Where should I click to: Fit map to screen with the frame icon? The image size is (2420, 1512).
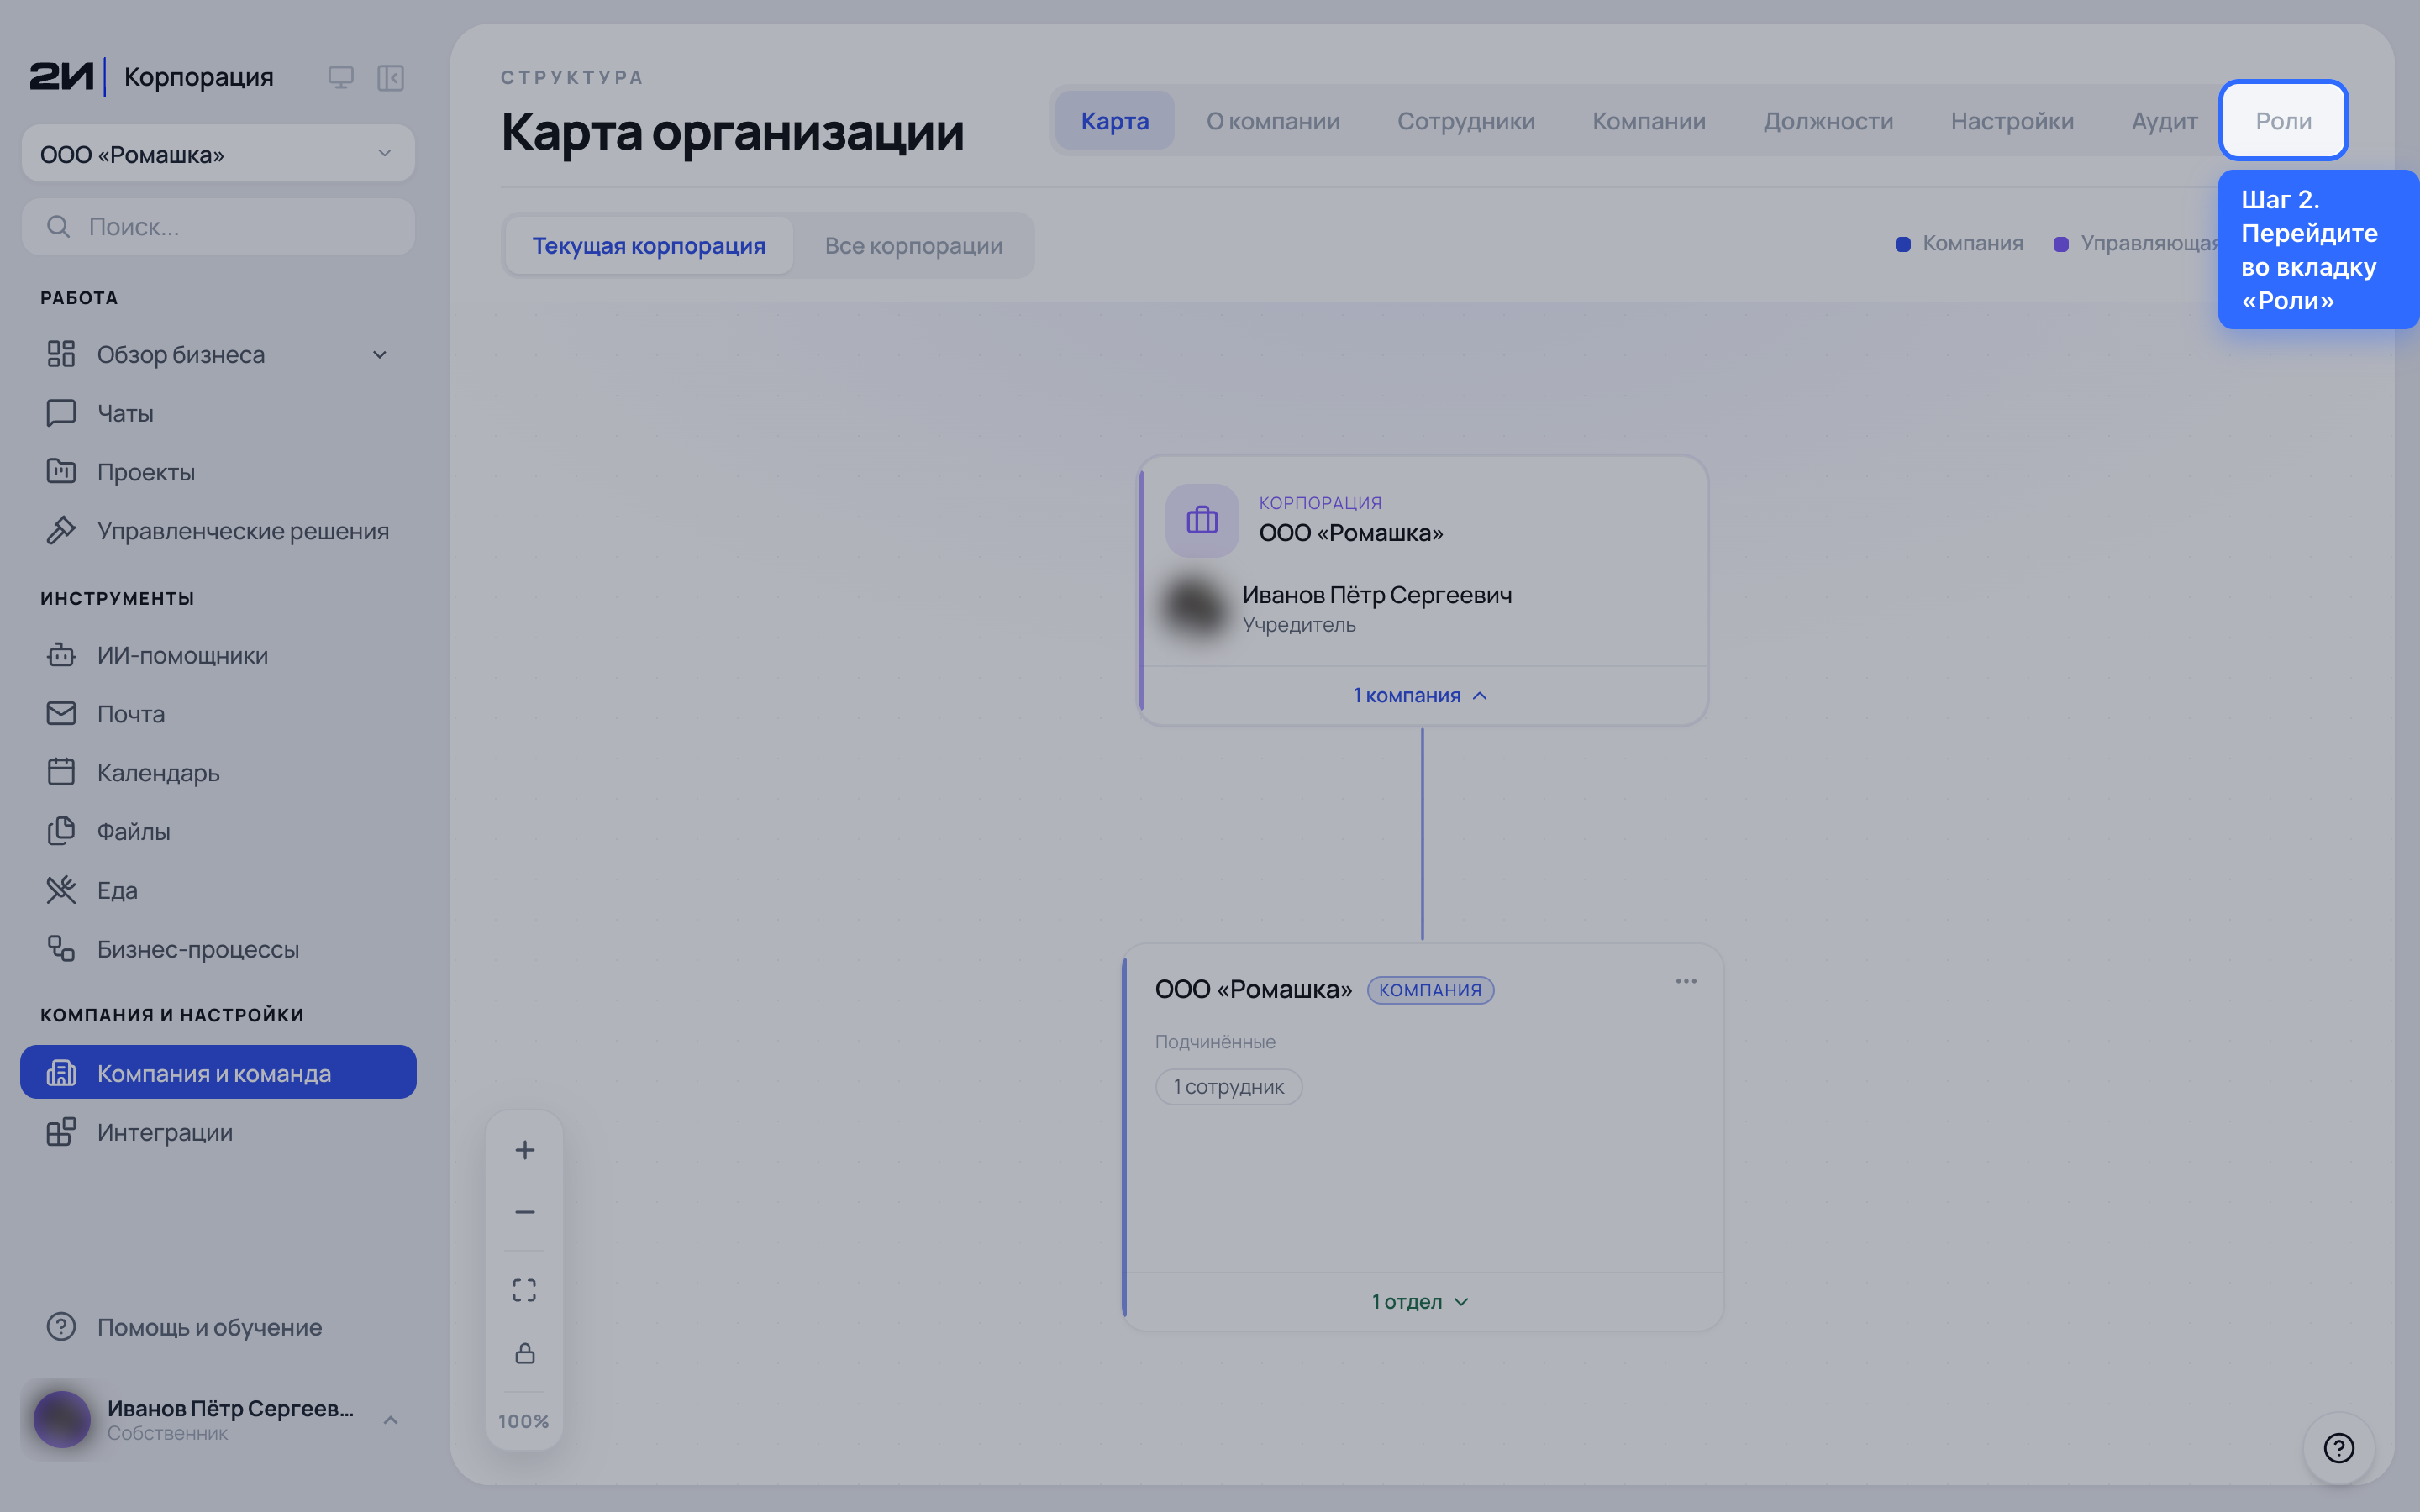(525, 1290)
